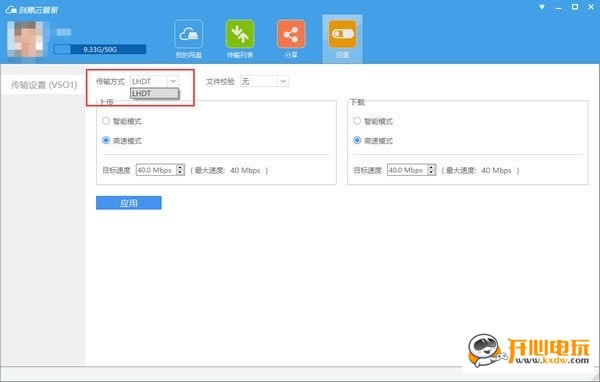Click download target speed input field
This screenshot has height=382, width=600.
point(407,170)
